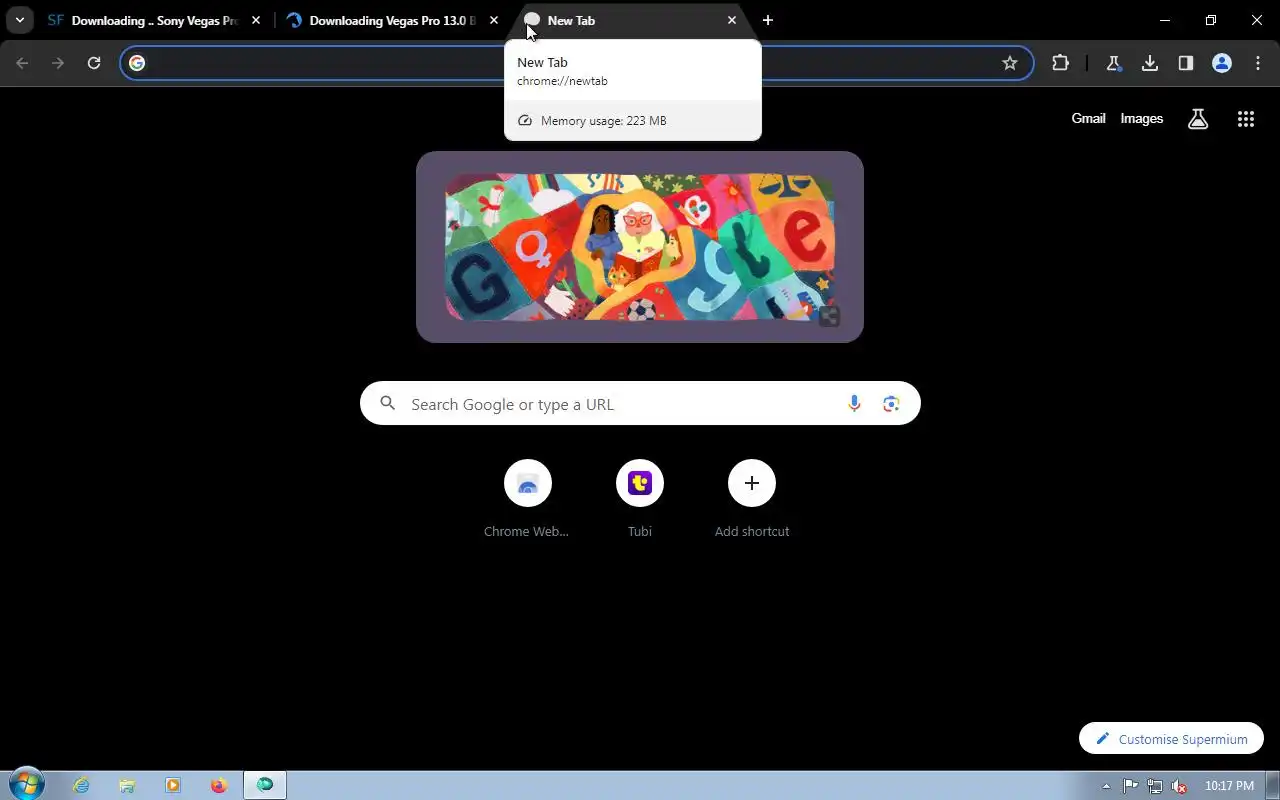Open Chrome Labs flask in toolbar

(1113, 63)
